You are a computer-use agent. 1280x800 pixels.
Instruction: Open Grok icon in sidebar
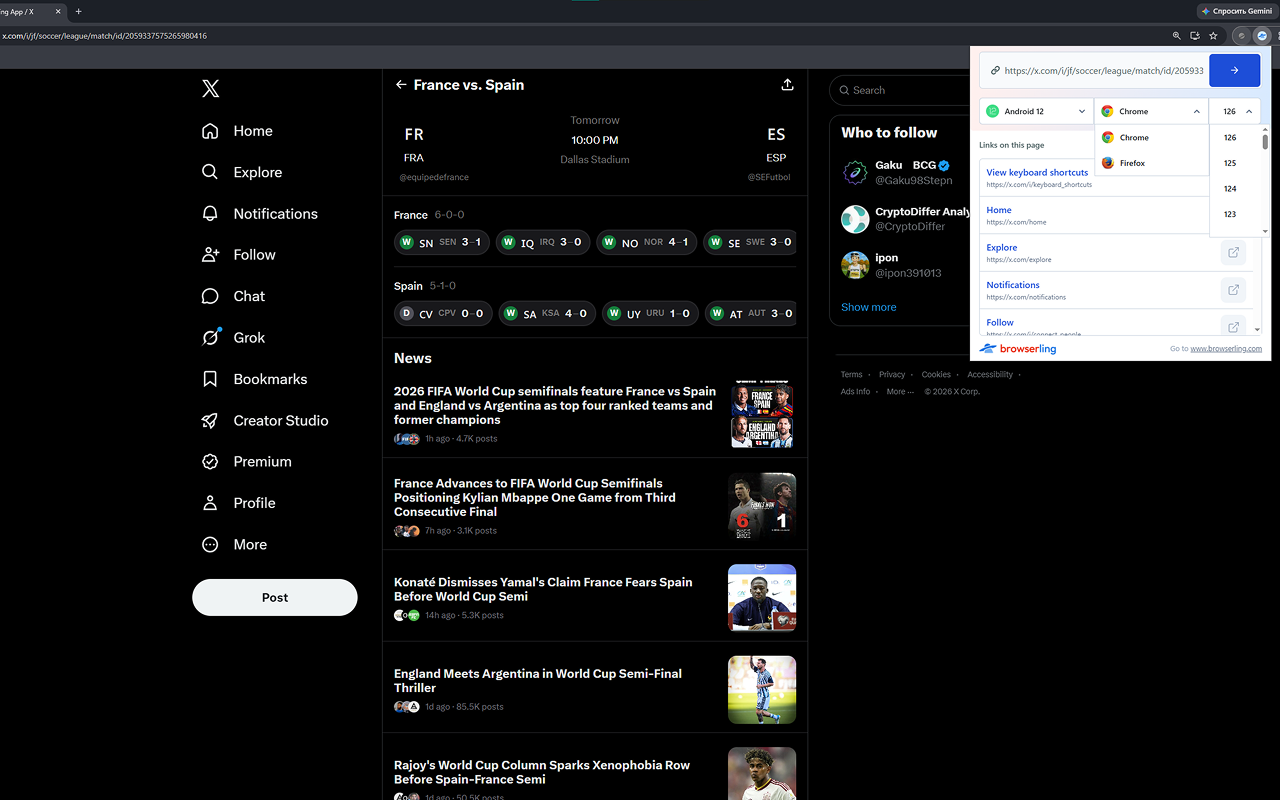click(210, 338)
